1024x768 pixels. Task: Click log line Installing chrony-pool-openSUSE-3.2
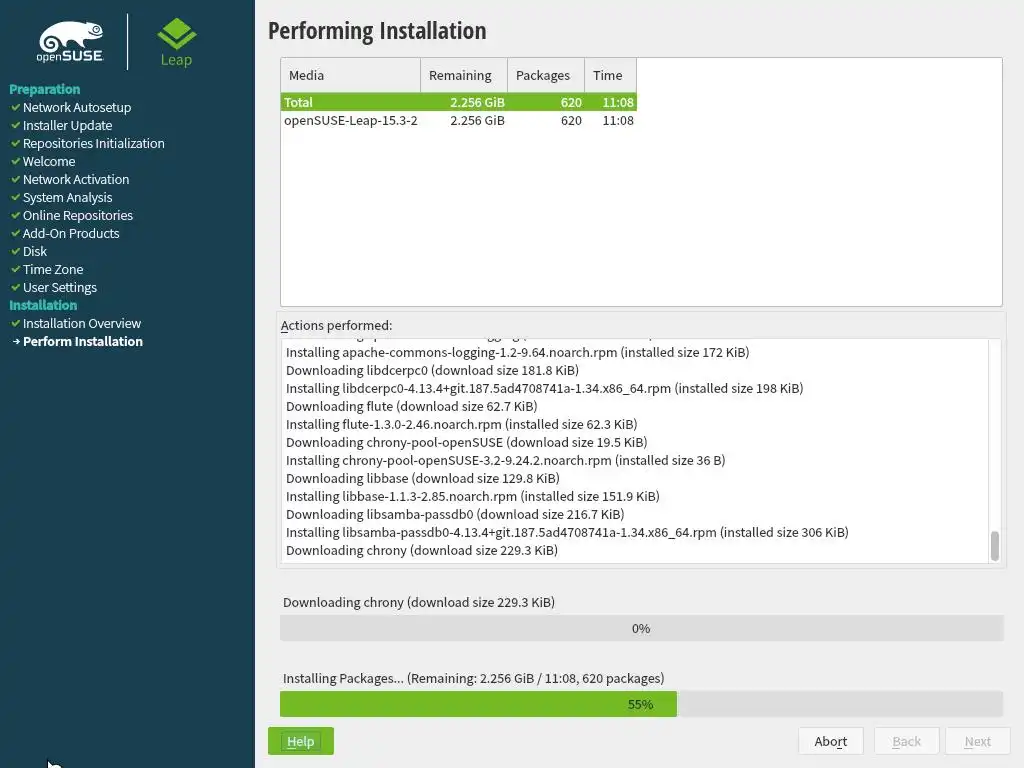[505, 460]
